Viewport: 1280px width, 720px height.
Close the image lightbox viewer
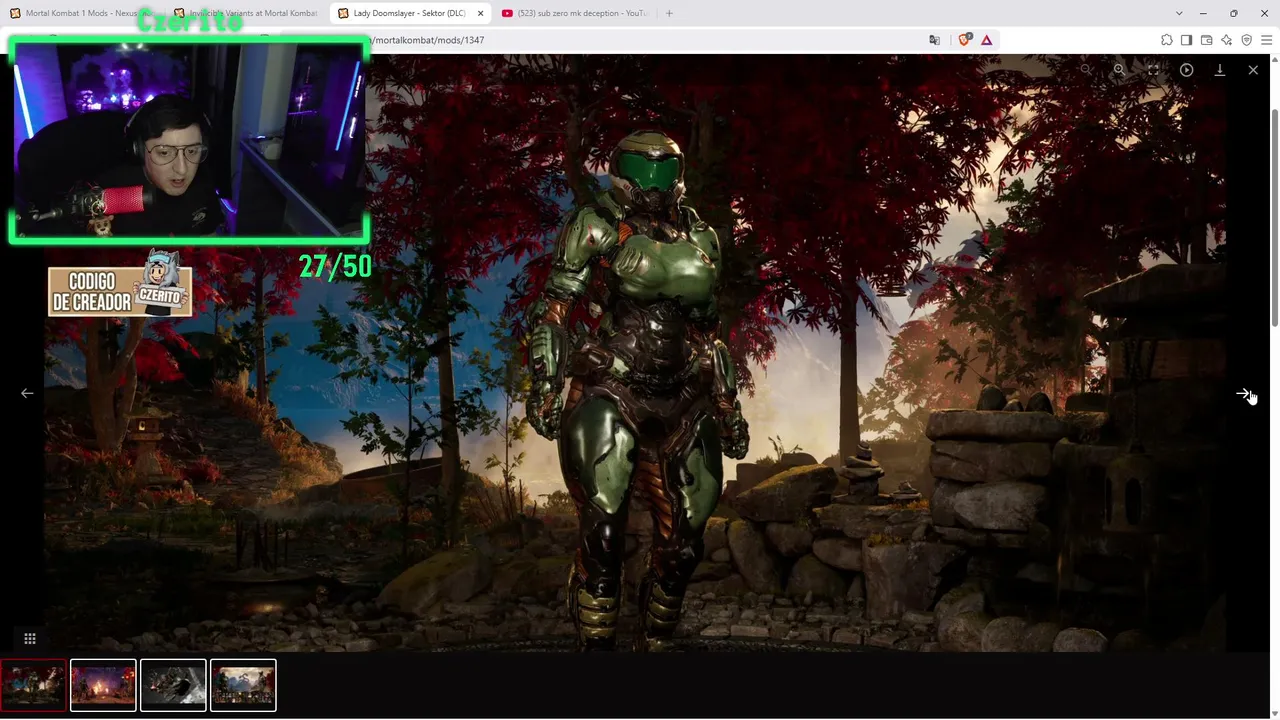[x=1253, y=70]
